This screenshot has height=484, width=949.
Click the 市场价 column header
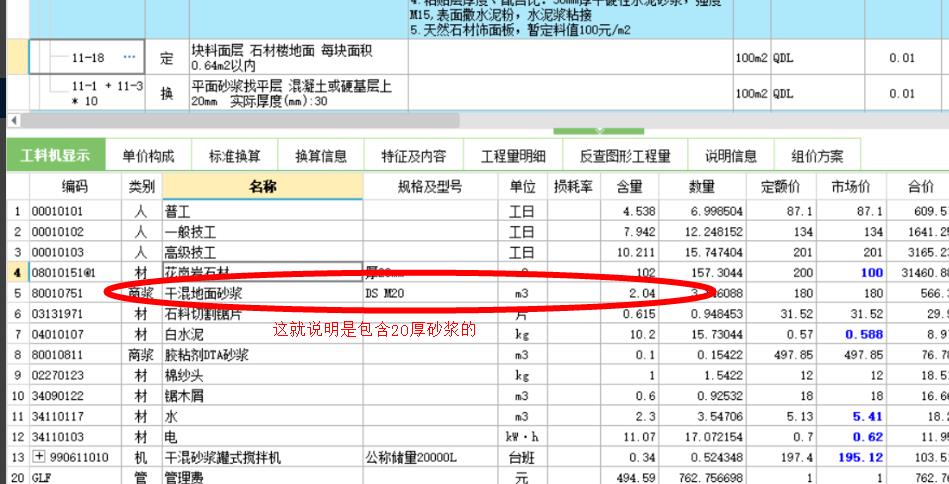point(851,186)
